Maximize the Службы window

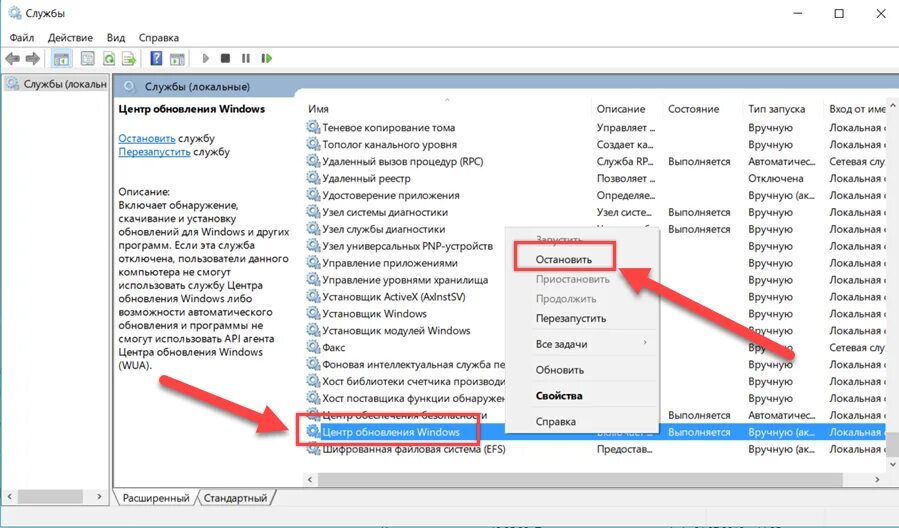[x=839, y=13]
